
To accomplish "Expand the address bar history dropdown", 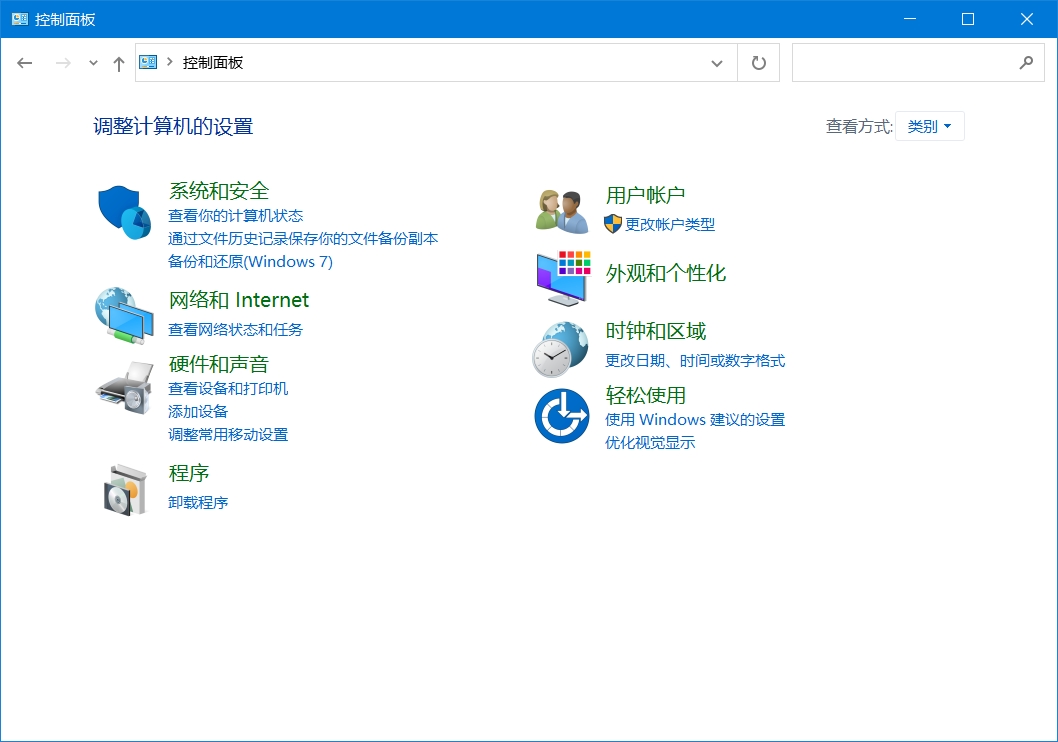I will click(717, 63).
